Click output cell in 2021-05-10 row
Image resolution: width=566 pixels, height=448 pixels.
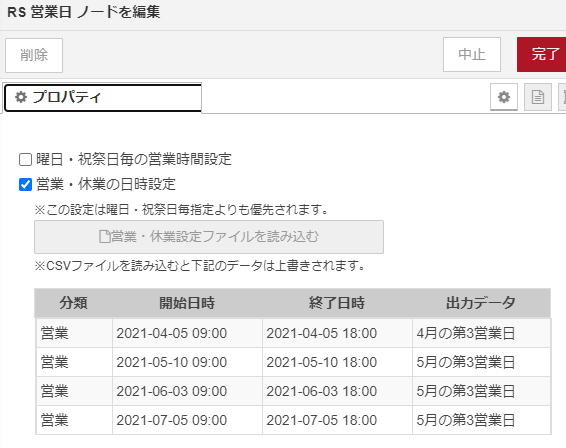482,362
